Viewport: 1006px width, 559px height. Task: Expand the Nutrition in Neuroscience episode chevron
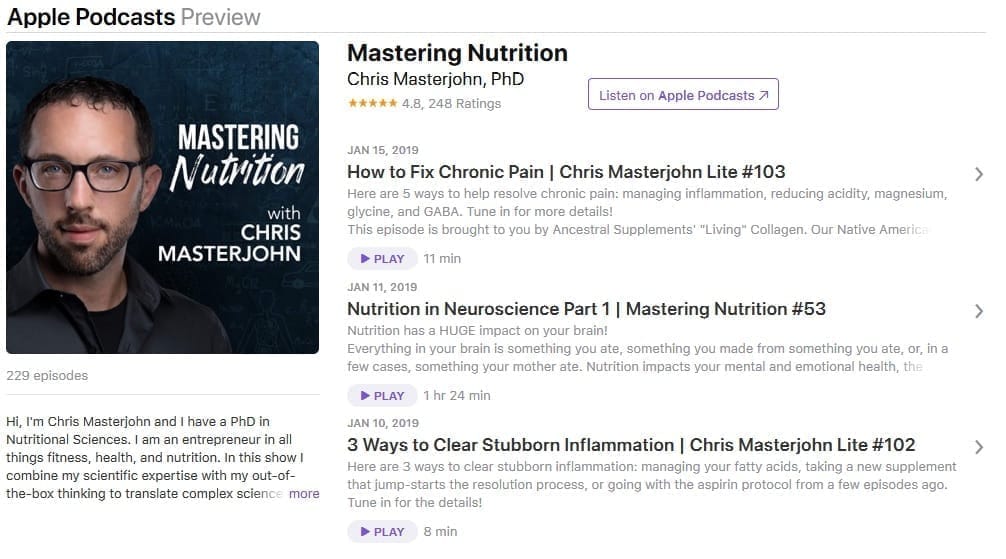[978, 311]
